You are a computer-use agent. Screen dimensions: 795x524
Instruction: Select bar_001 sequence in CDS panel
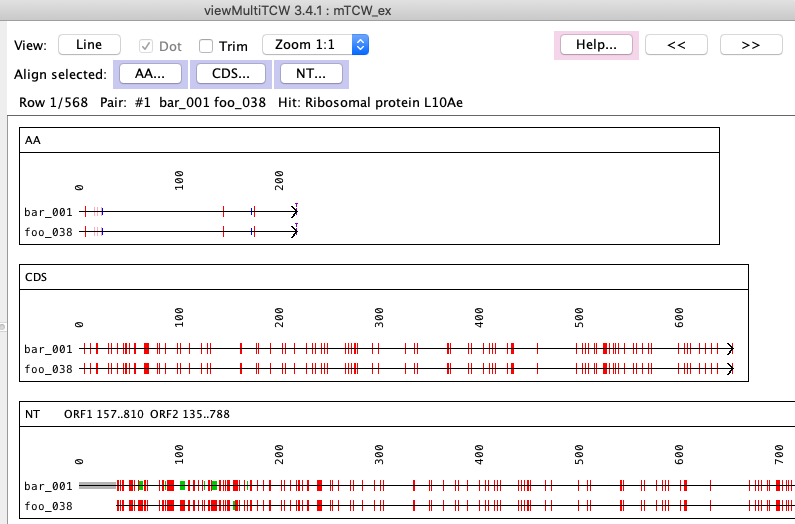pos(48,349)
